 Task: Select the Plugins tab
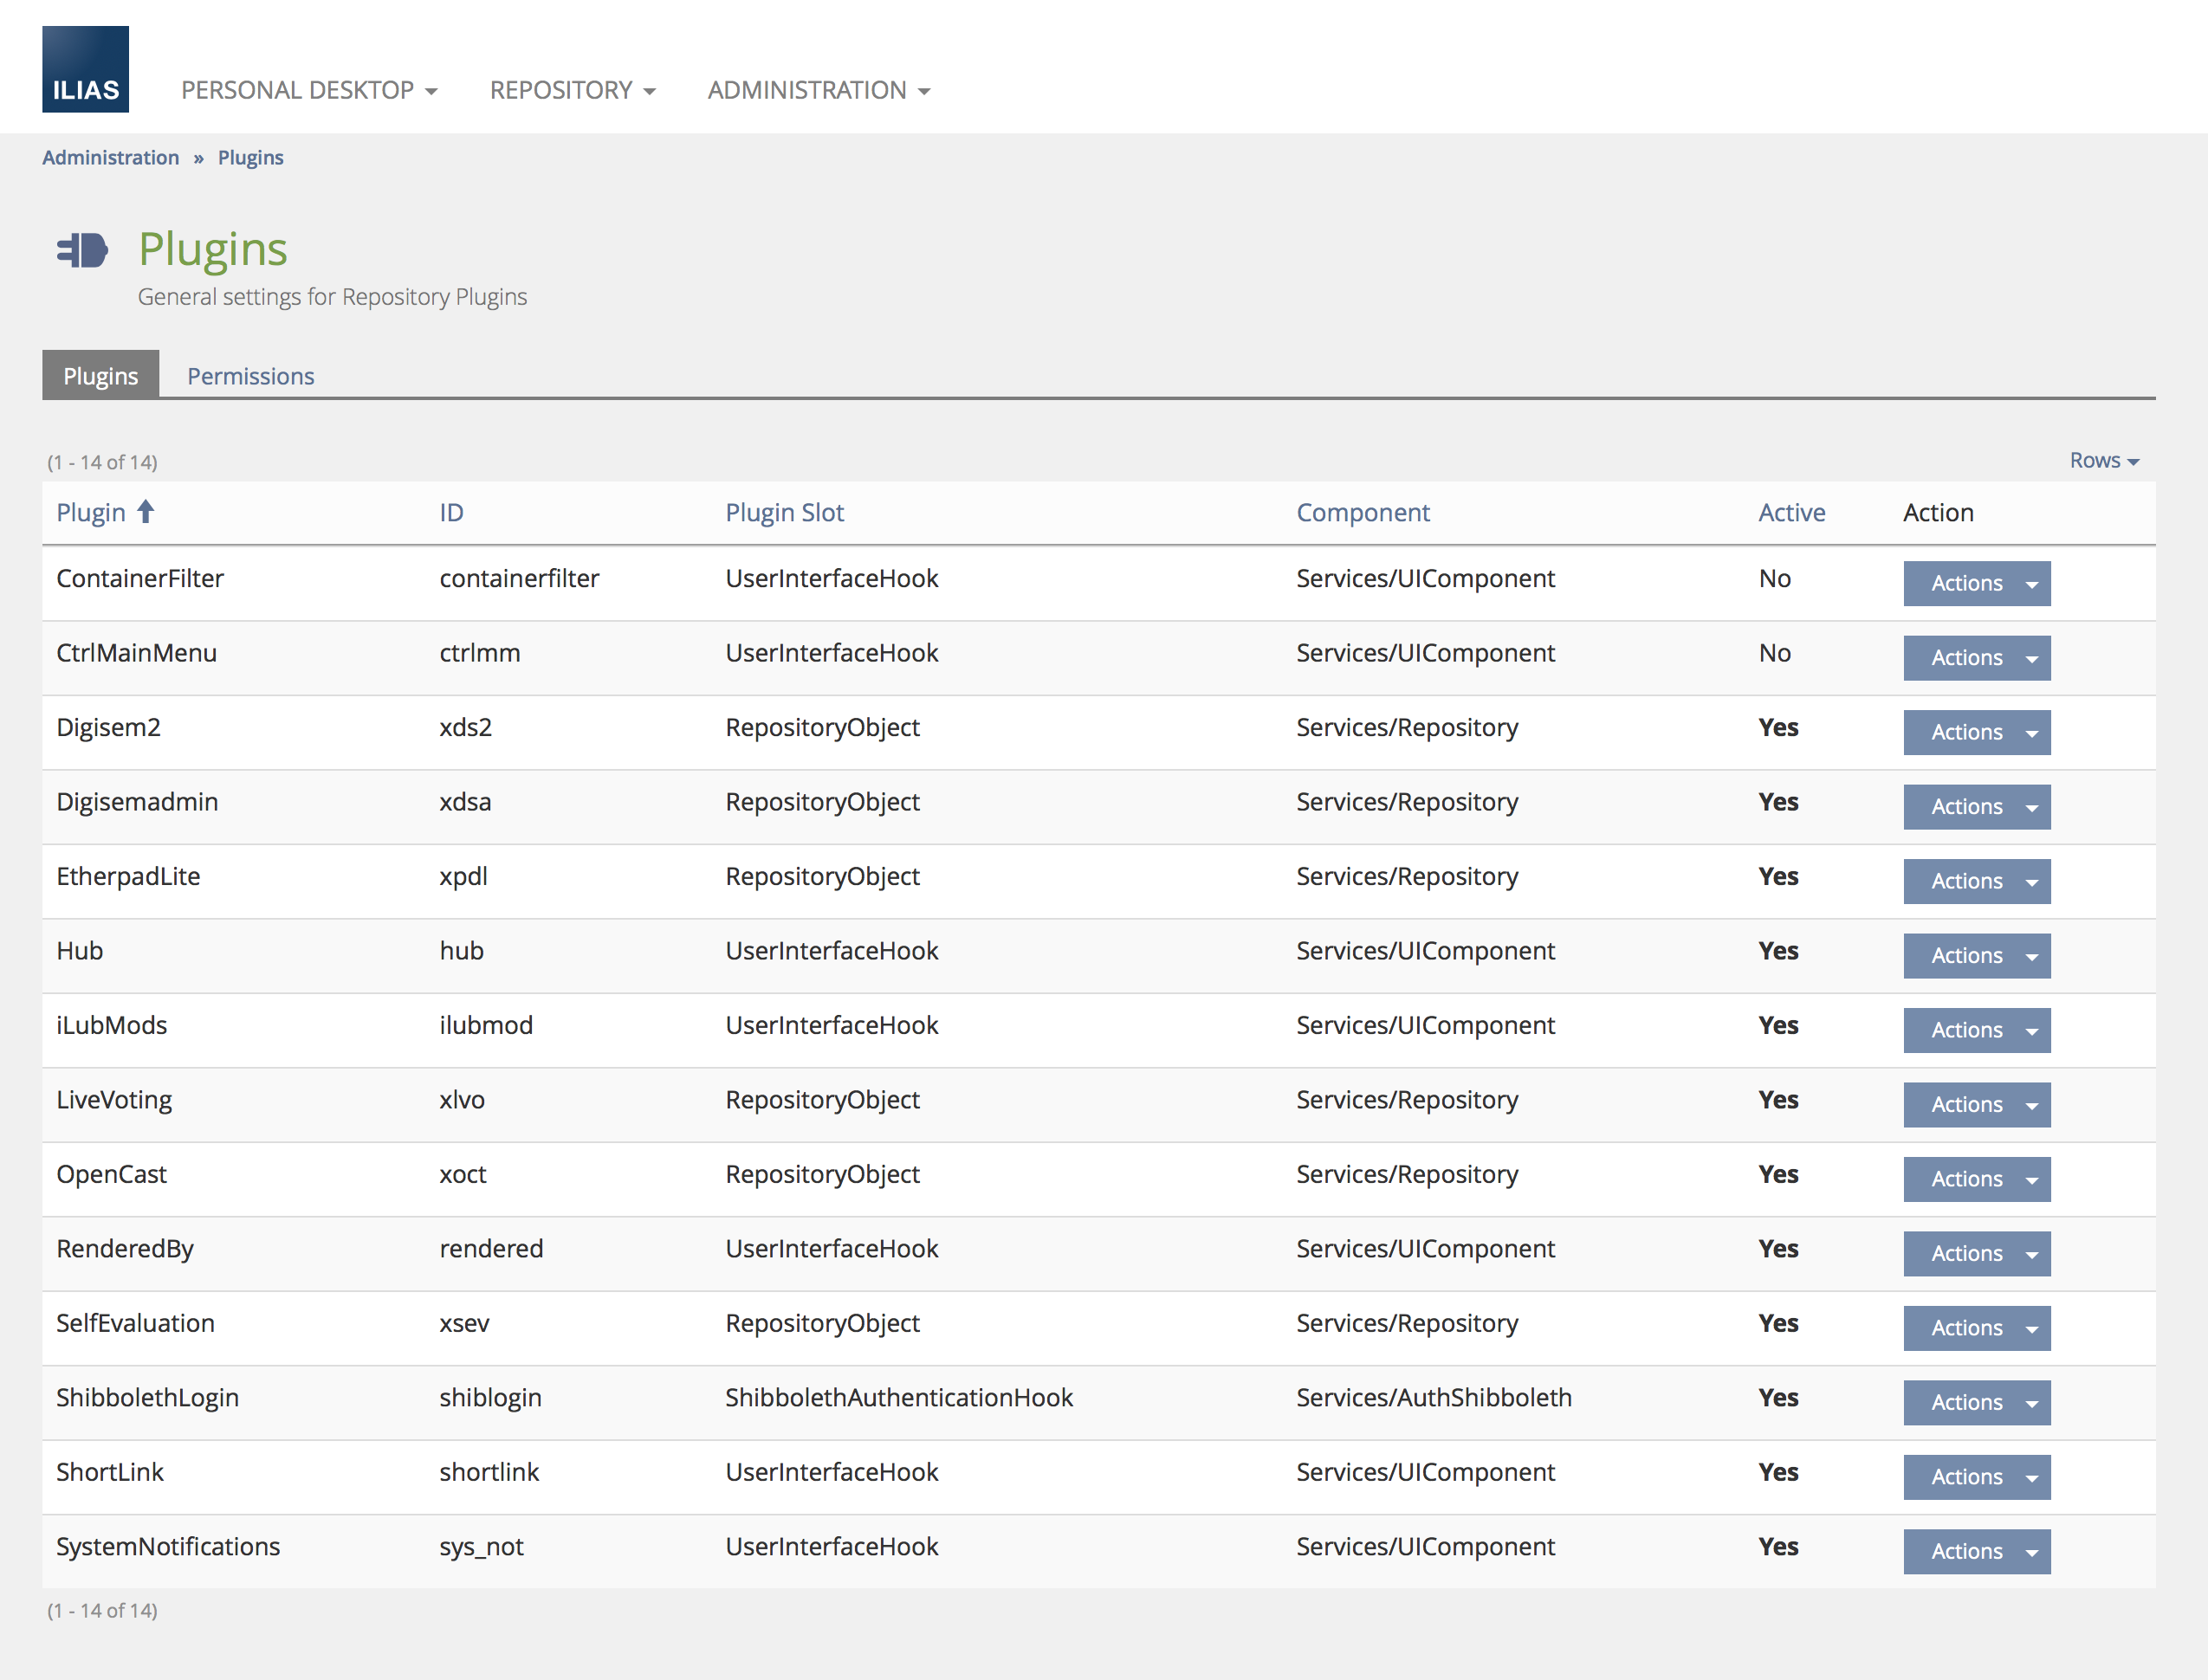tap(100, 376)
